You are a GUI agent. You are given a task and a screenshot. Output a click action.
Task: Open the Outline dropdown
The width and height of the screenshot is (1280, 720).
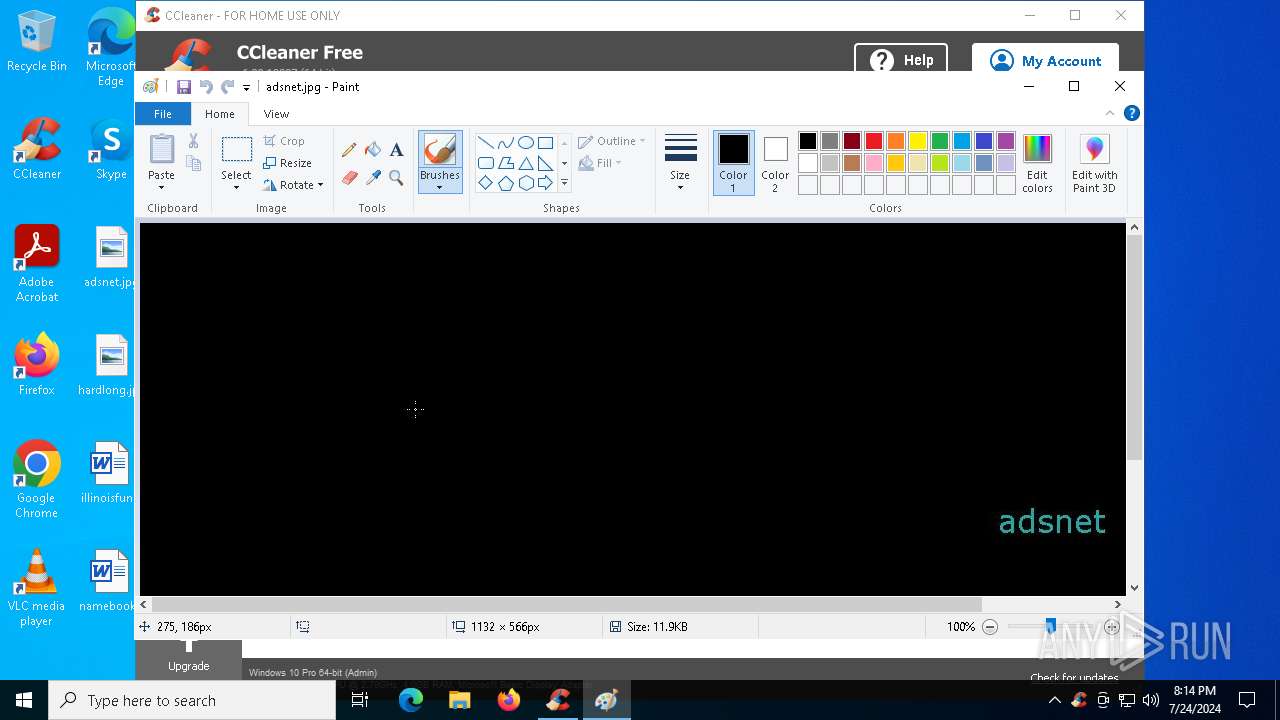(x=611, y=141)
